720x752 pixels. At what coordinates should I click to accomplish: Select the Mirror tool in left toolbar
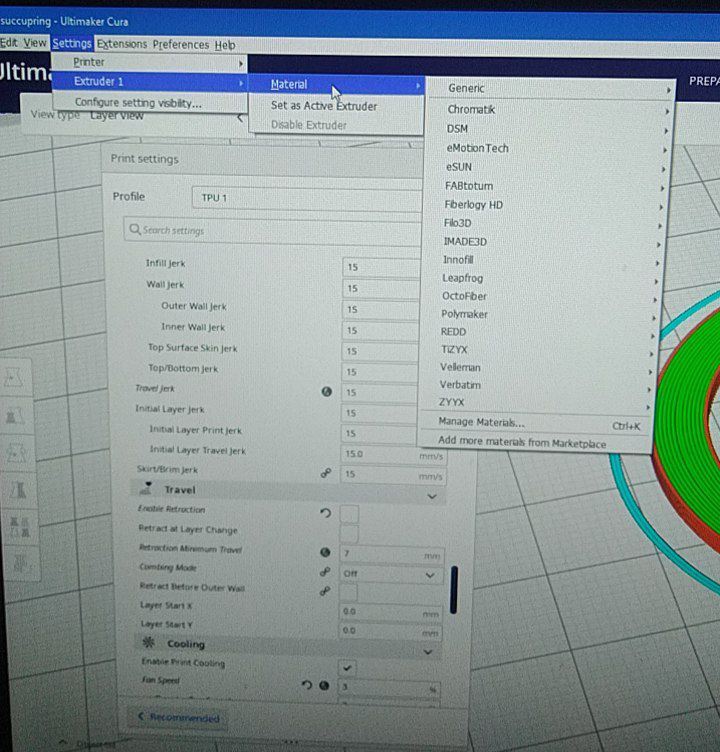click(x=18, y=490)
